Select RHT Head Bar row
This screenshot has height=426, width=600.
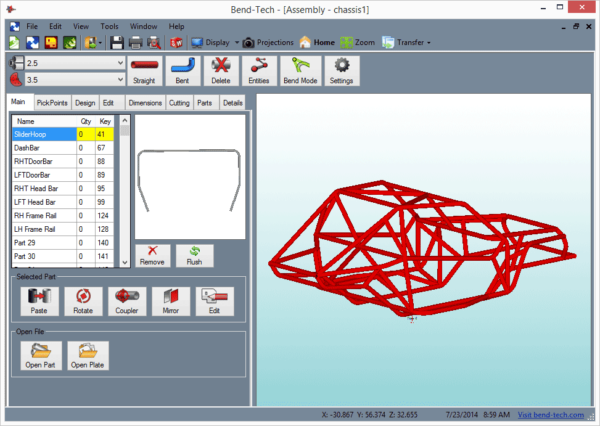63,188
